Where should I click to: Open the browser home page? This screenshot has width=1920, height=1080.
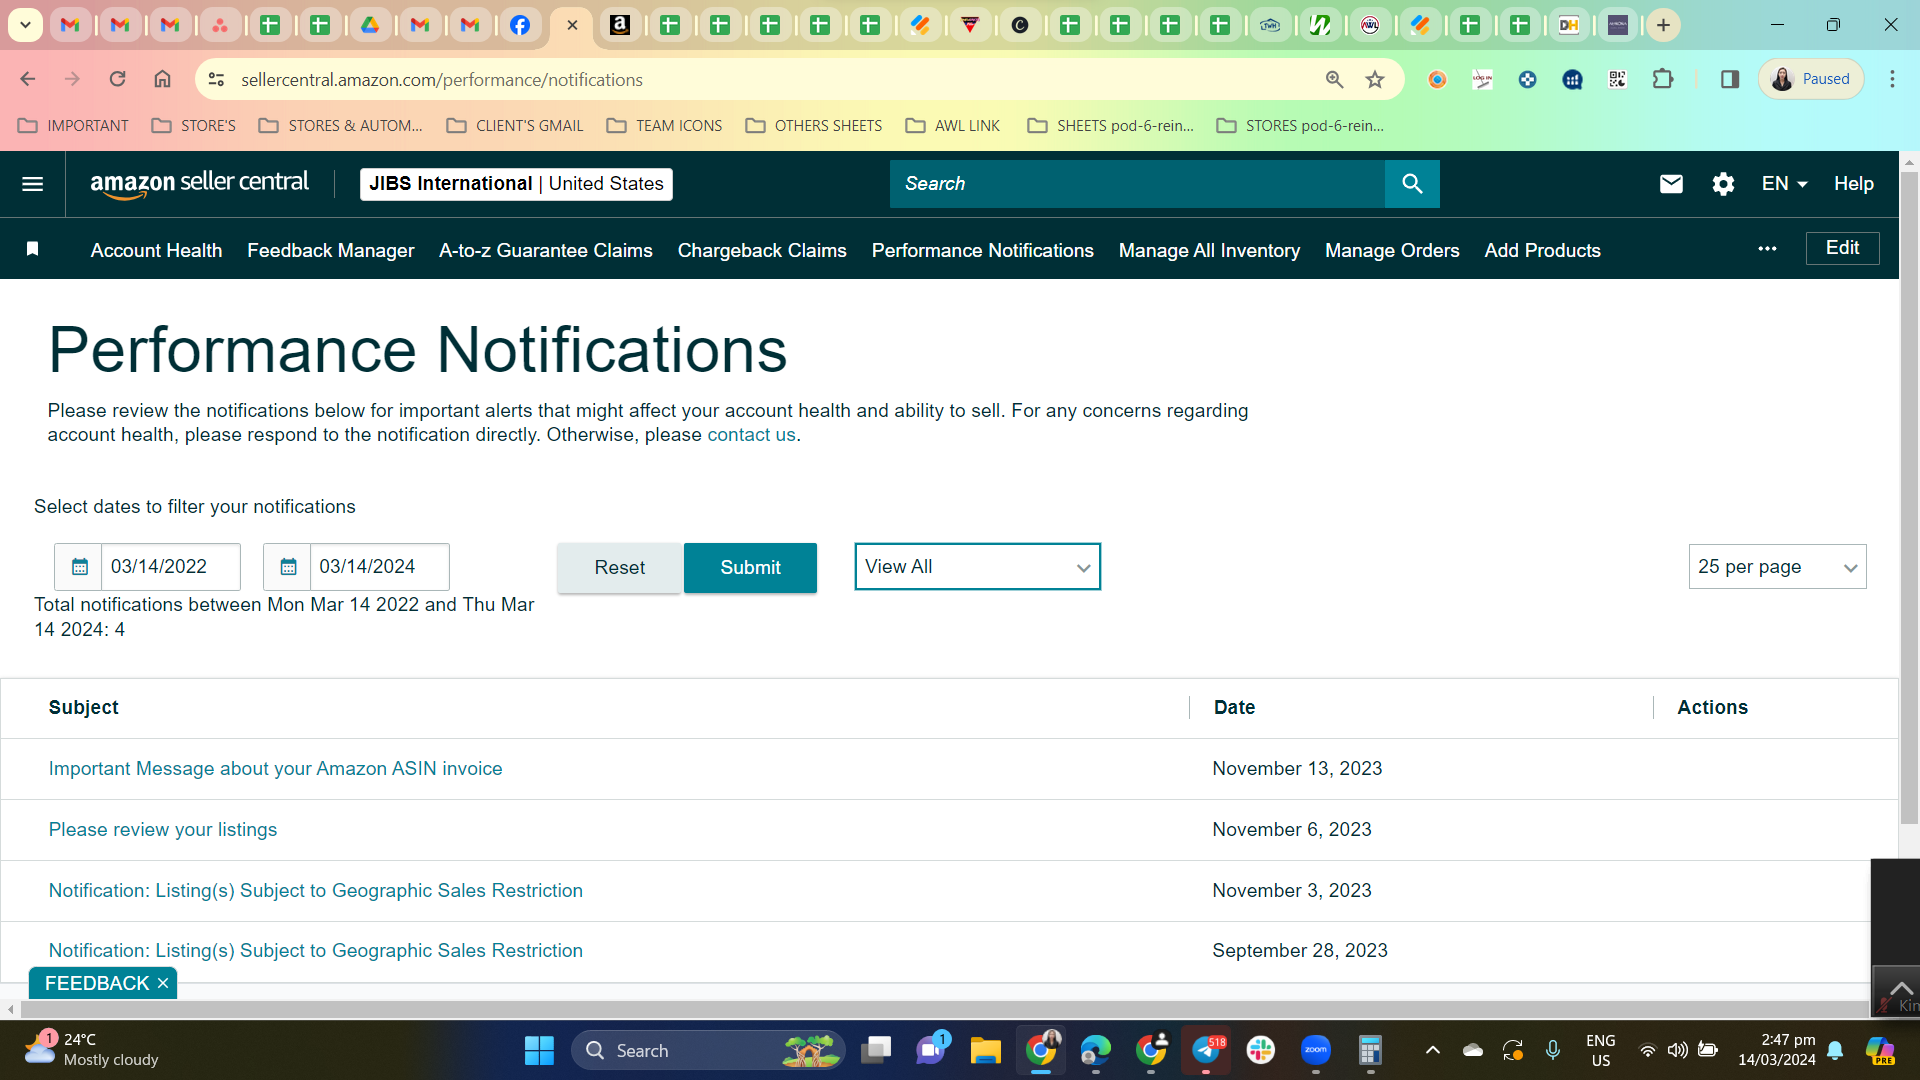[x=162, y=79]
